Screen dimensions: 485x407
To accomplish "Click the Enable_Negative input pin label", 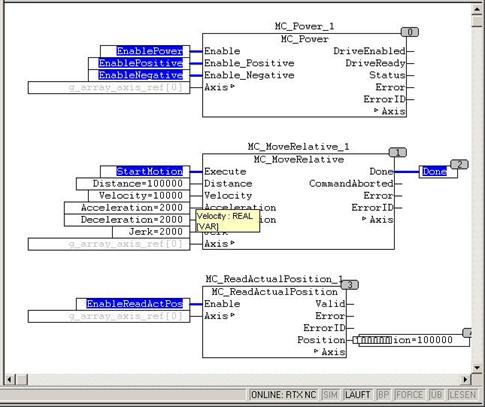I will [x=249, y=75].
